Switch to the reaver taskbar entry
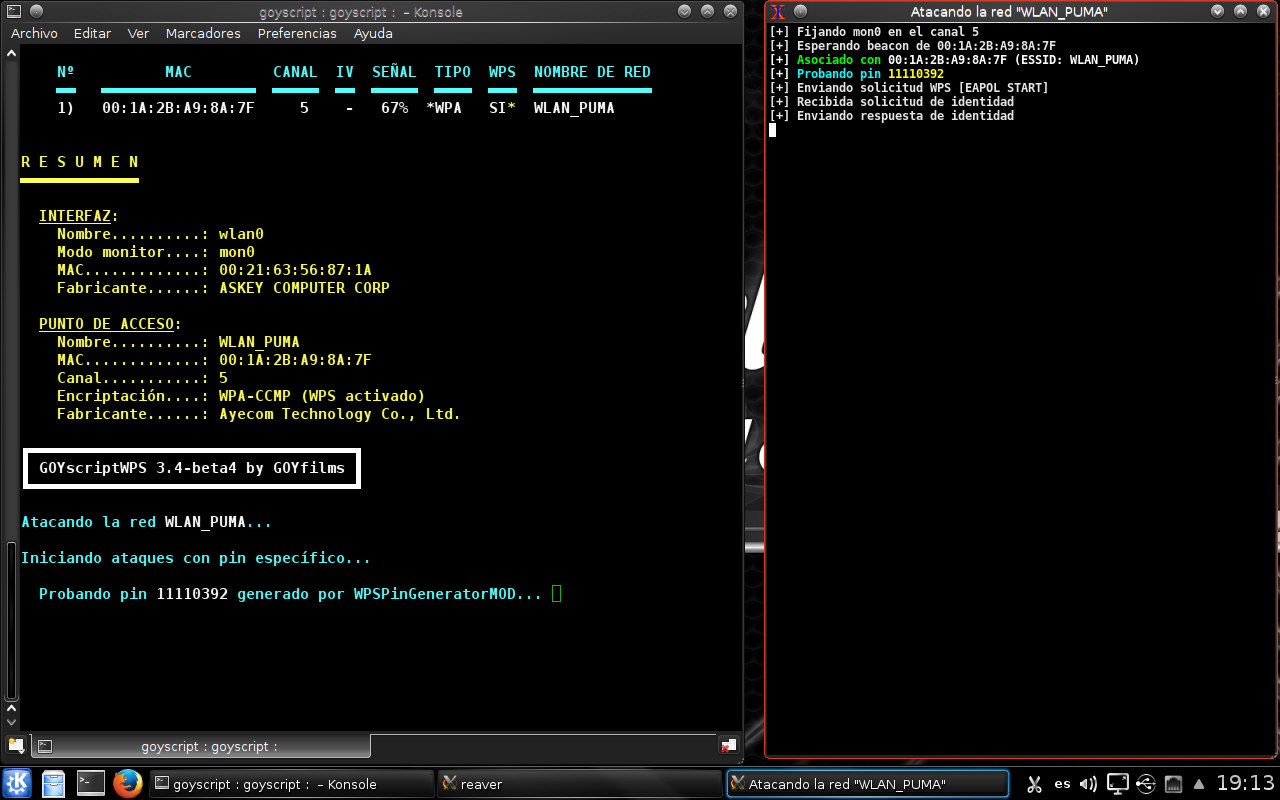The height and width of the screenshot is (800, 1280). [579, 784]
